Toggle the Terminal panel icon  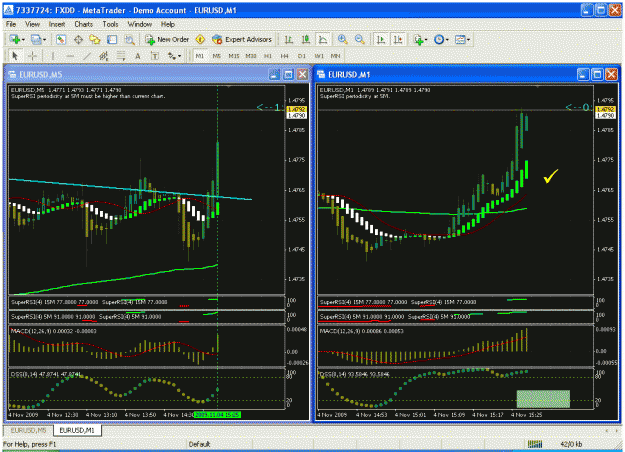click(112, 39)
